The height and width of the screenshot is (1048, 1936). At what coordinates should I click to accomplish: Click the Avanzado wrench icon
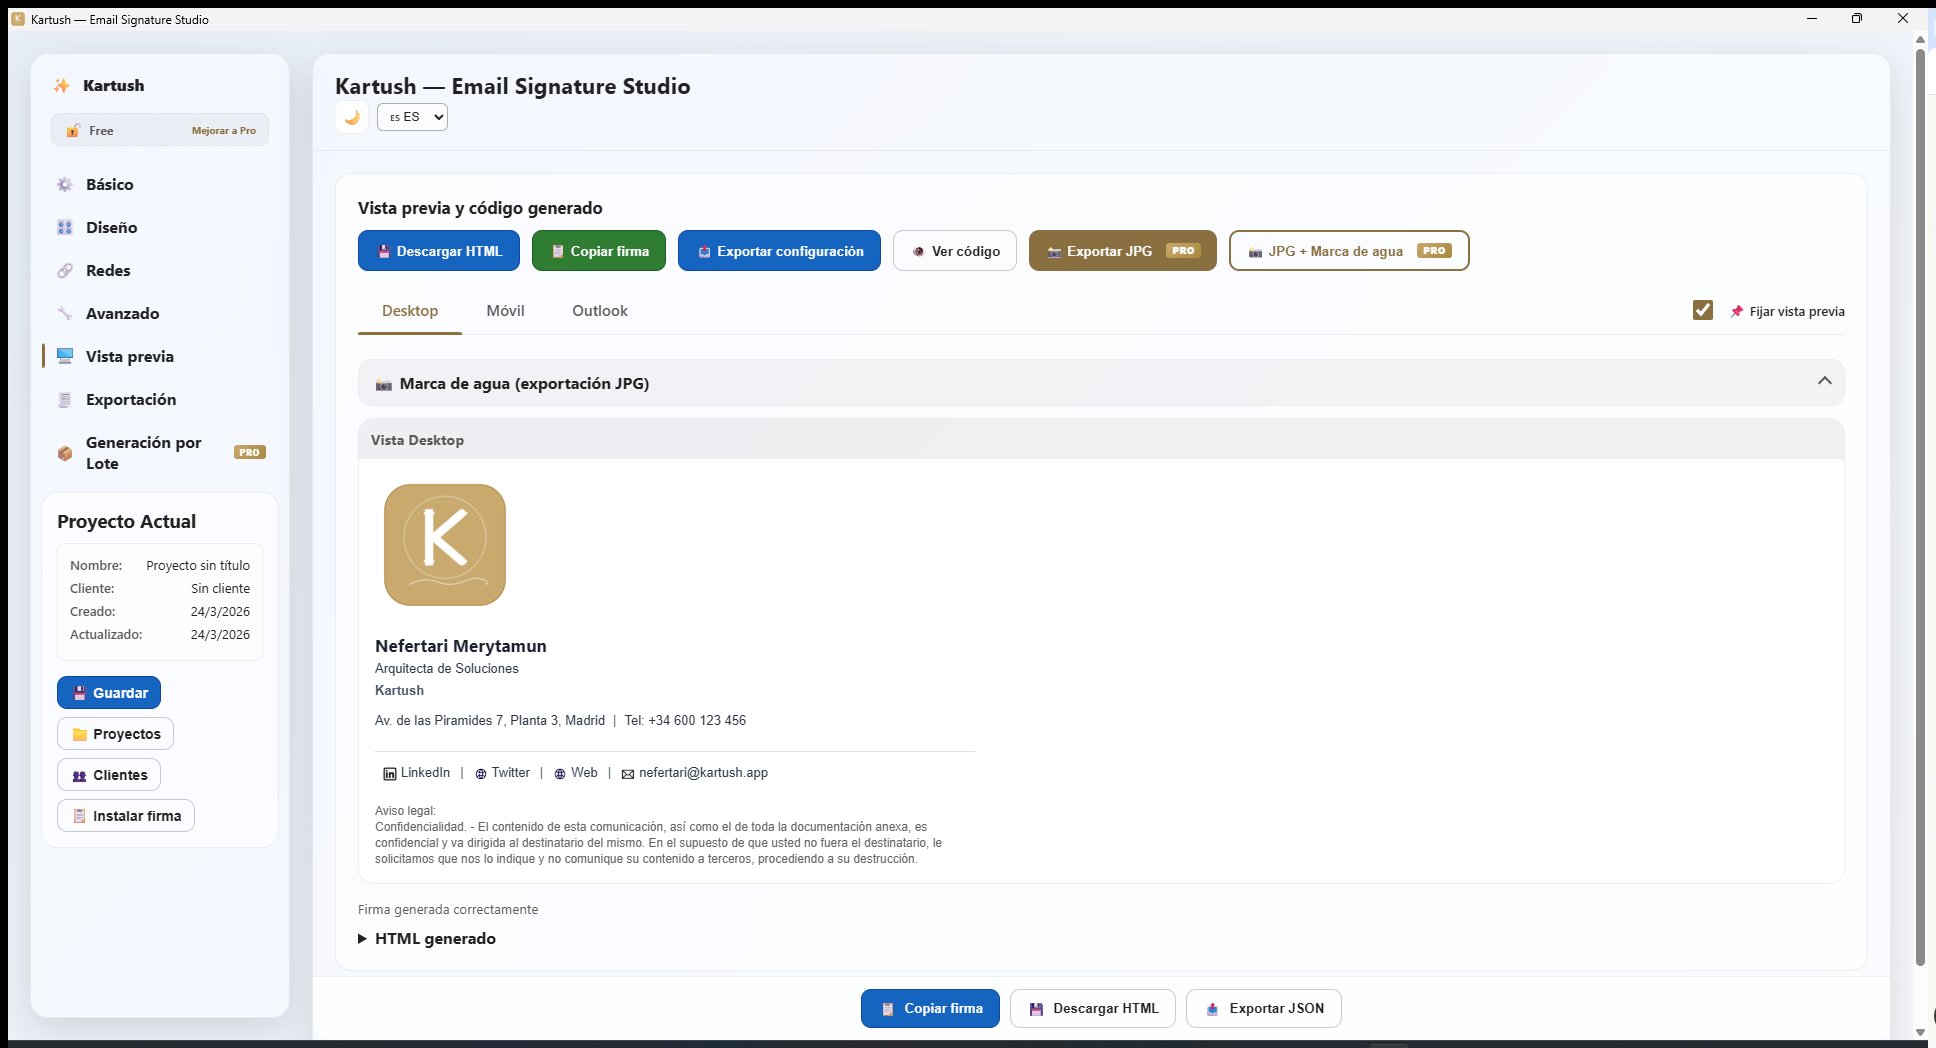pyautogui.click(x=65, y=314)
